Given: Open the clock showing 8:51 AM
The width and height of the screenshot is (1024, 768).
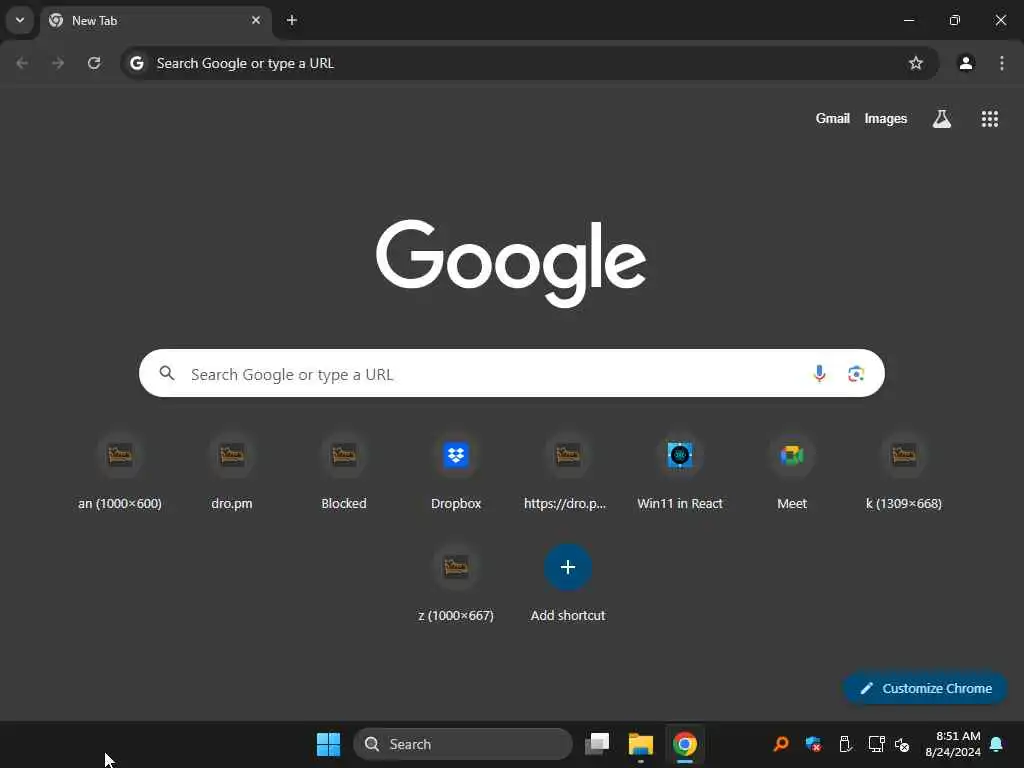Looking at the screenshot, I should coord(953,744).
